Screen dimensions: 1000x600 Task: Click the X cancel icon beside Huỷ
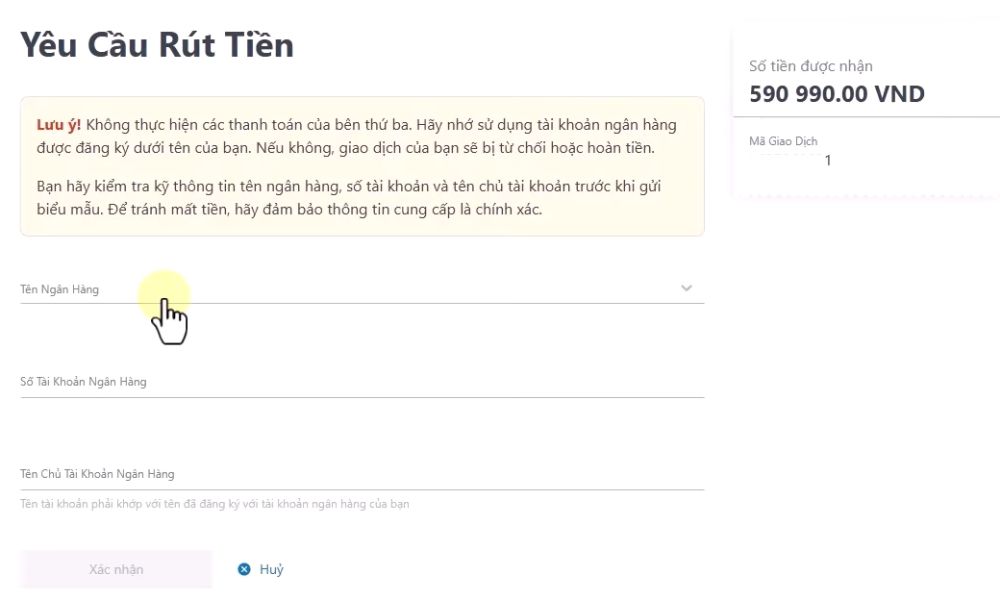tap(243, 568)
